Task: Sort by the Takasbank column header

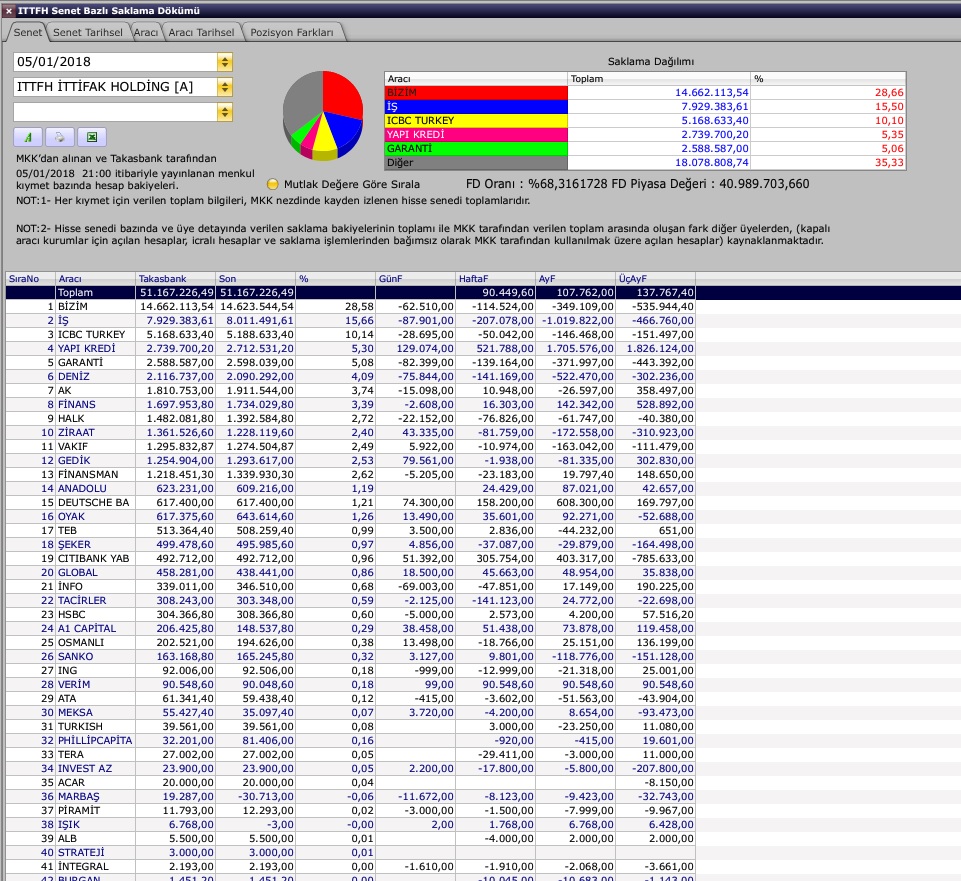Action: coord(176,279)
